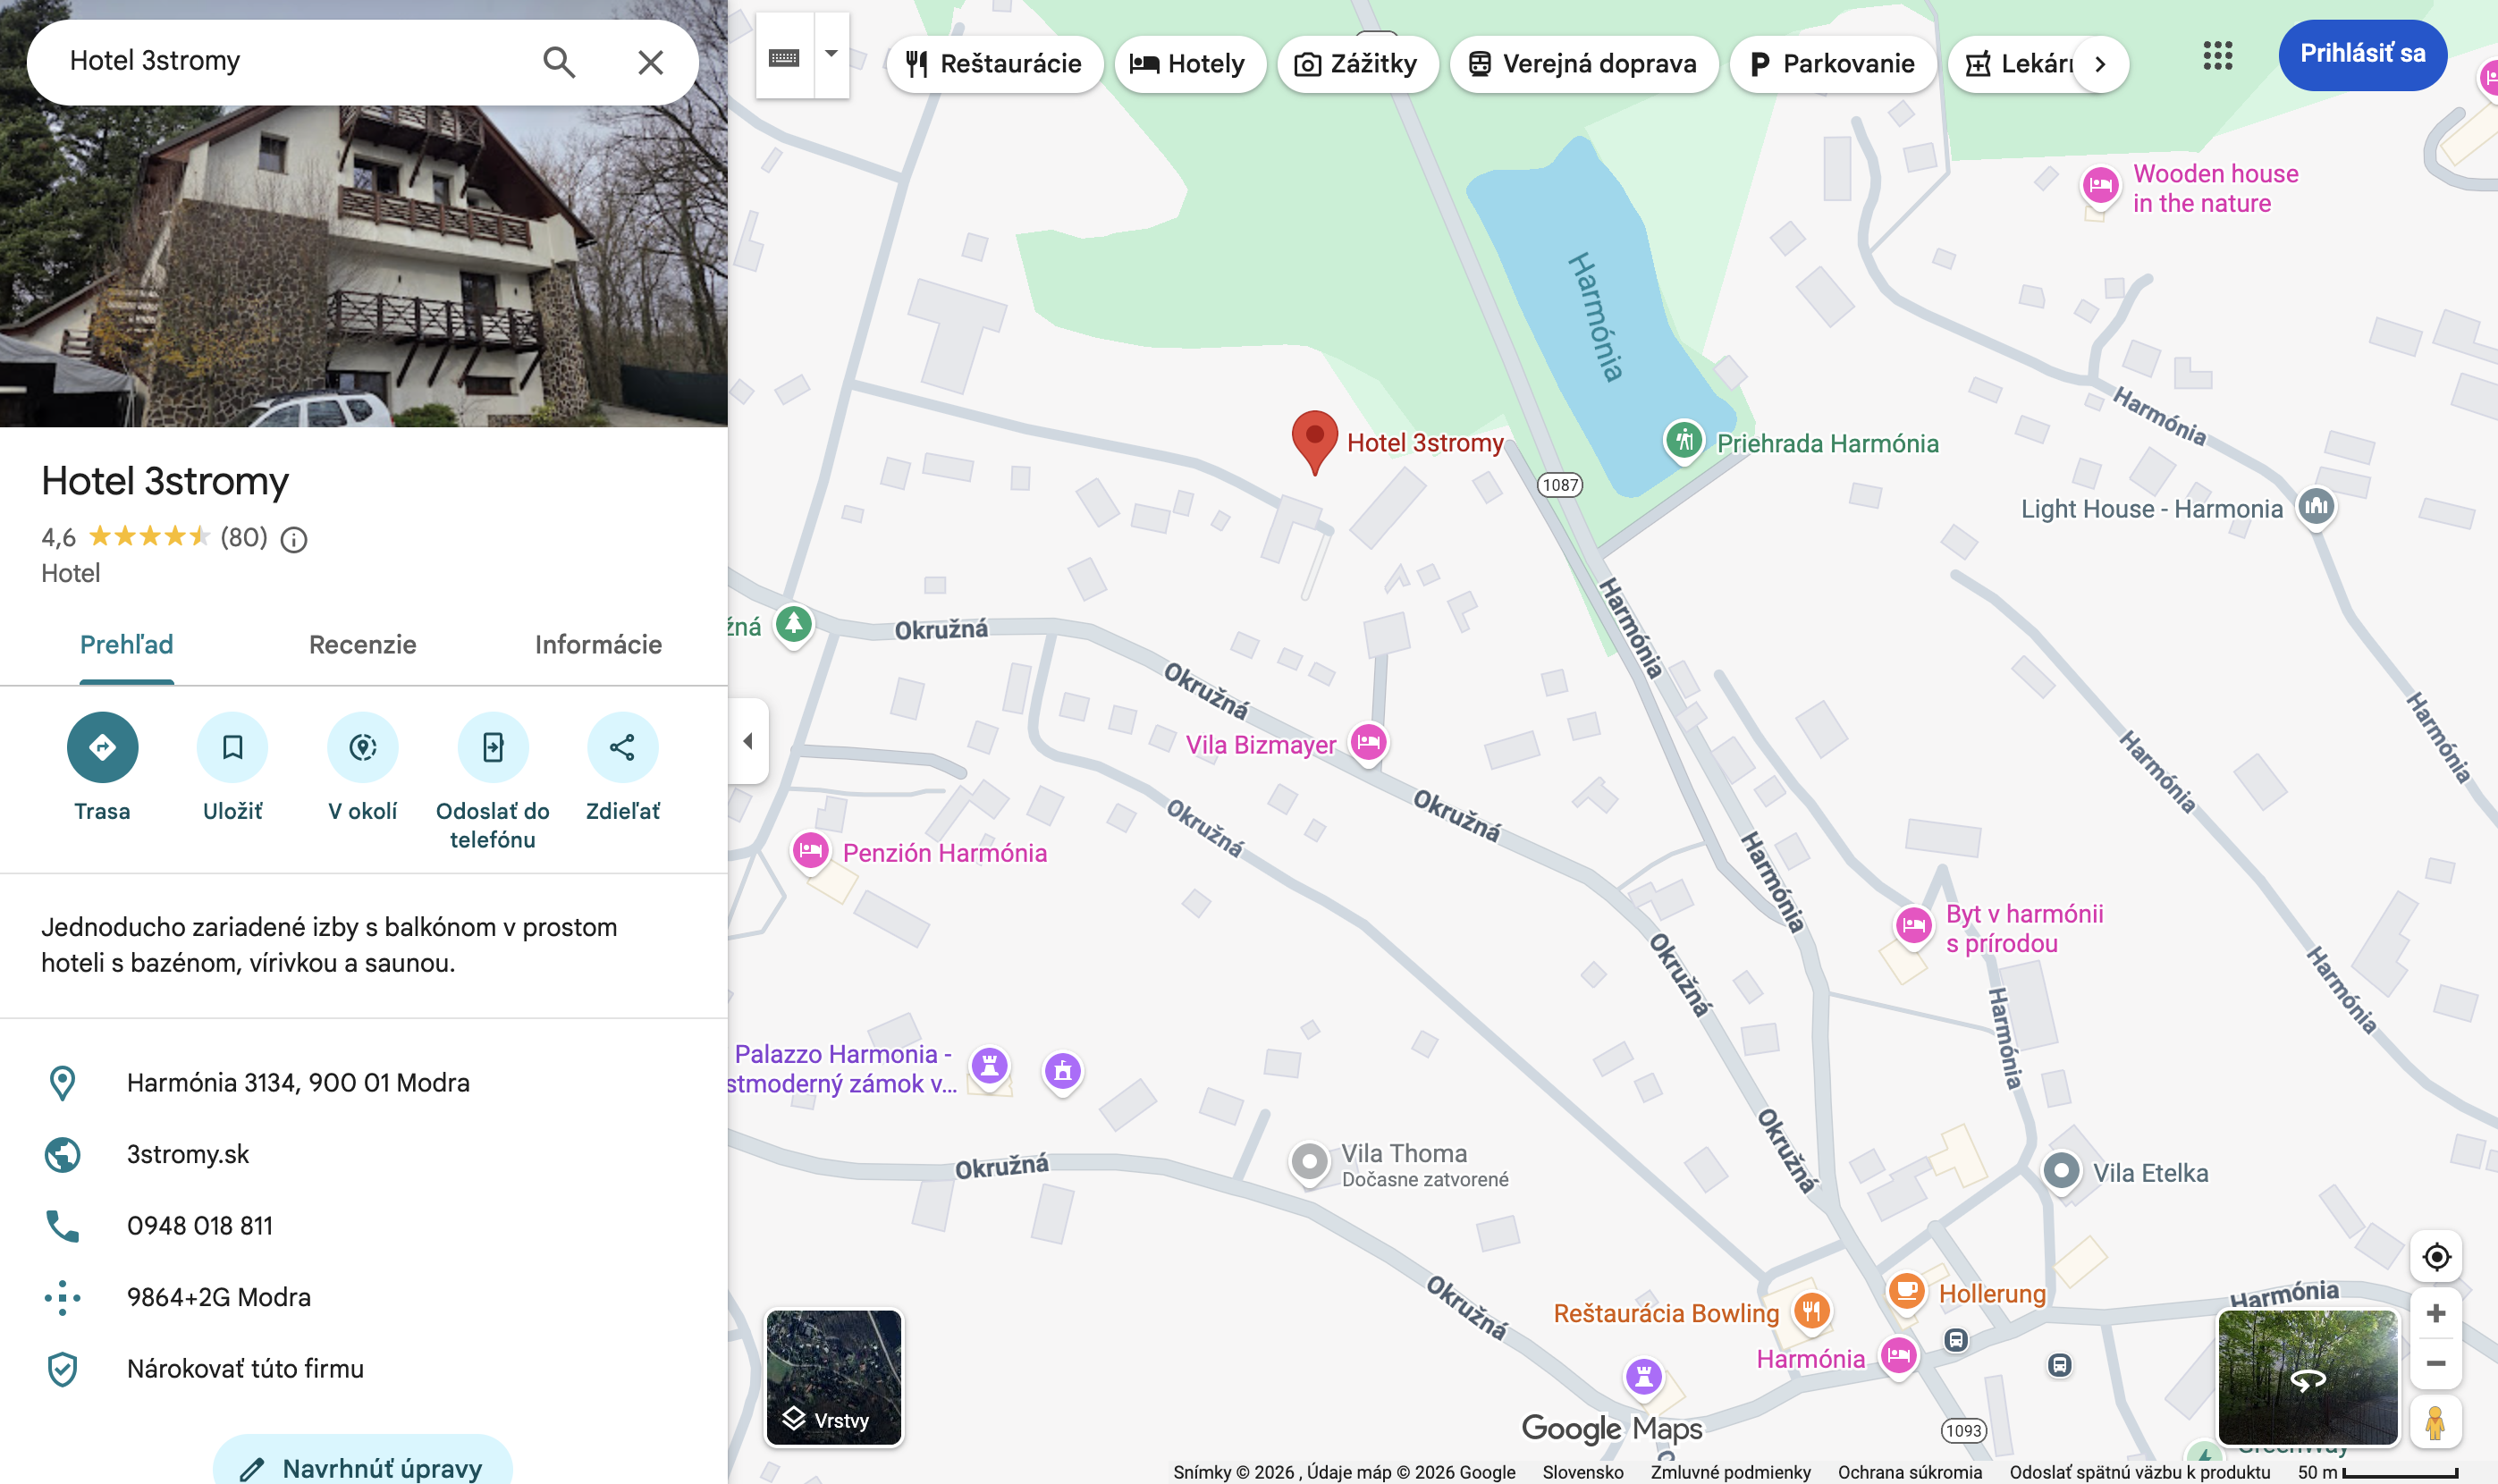Click the Trasa directions icon
Screen dimensions: 2498x1484
[102, 747]
